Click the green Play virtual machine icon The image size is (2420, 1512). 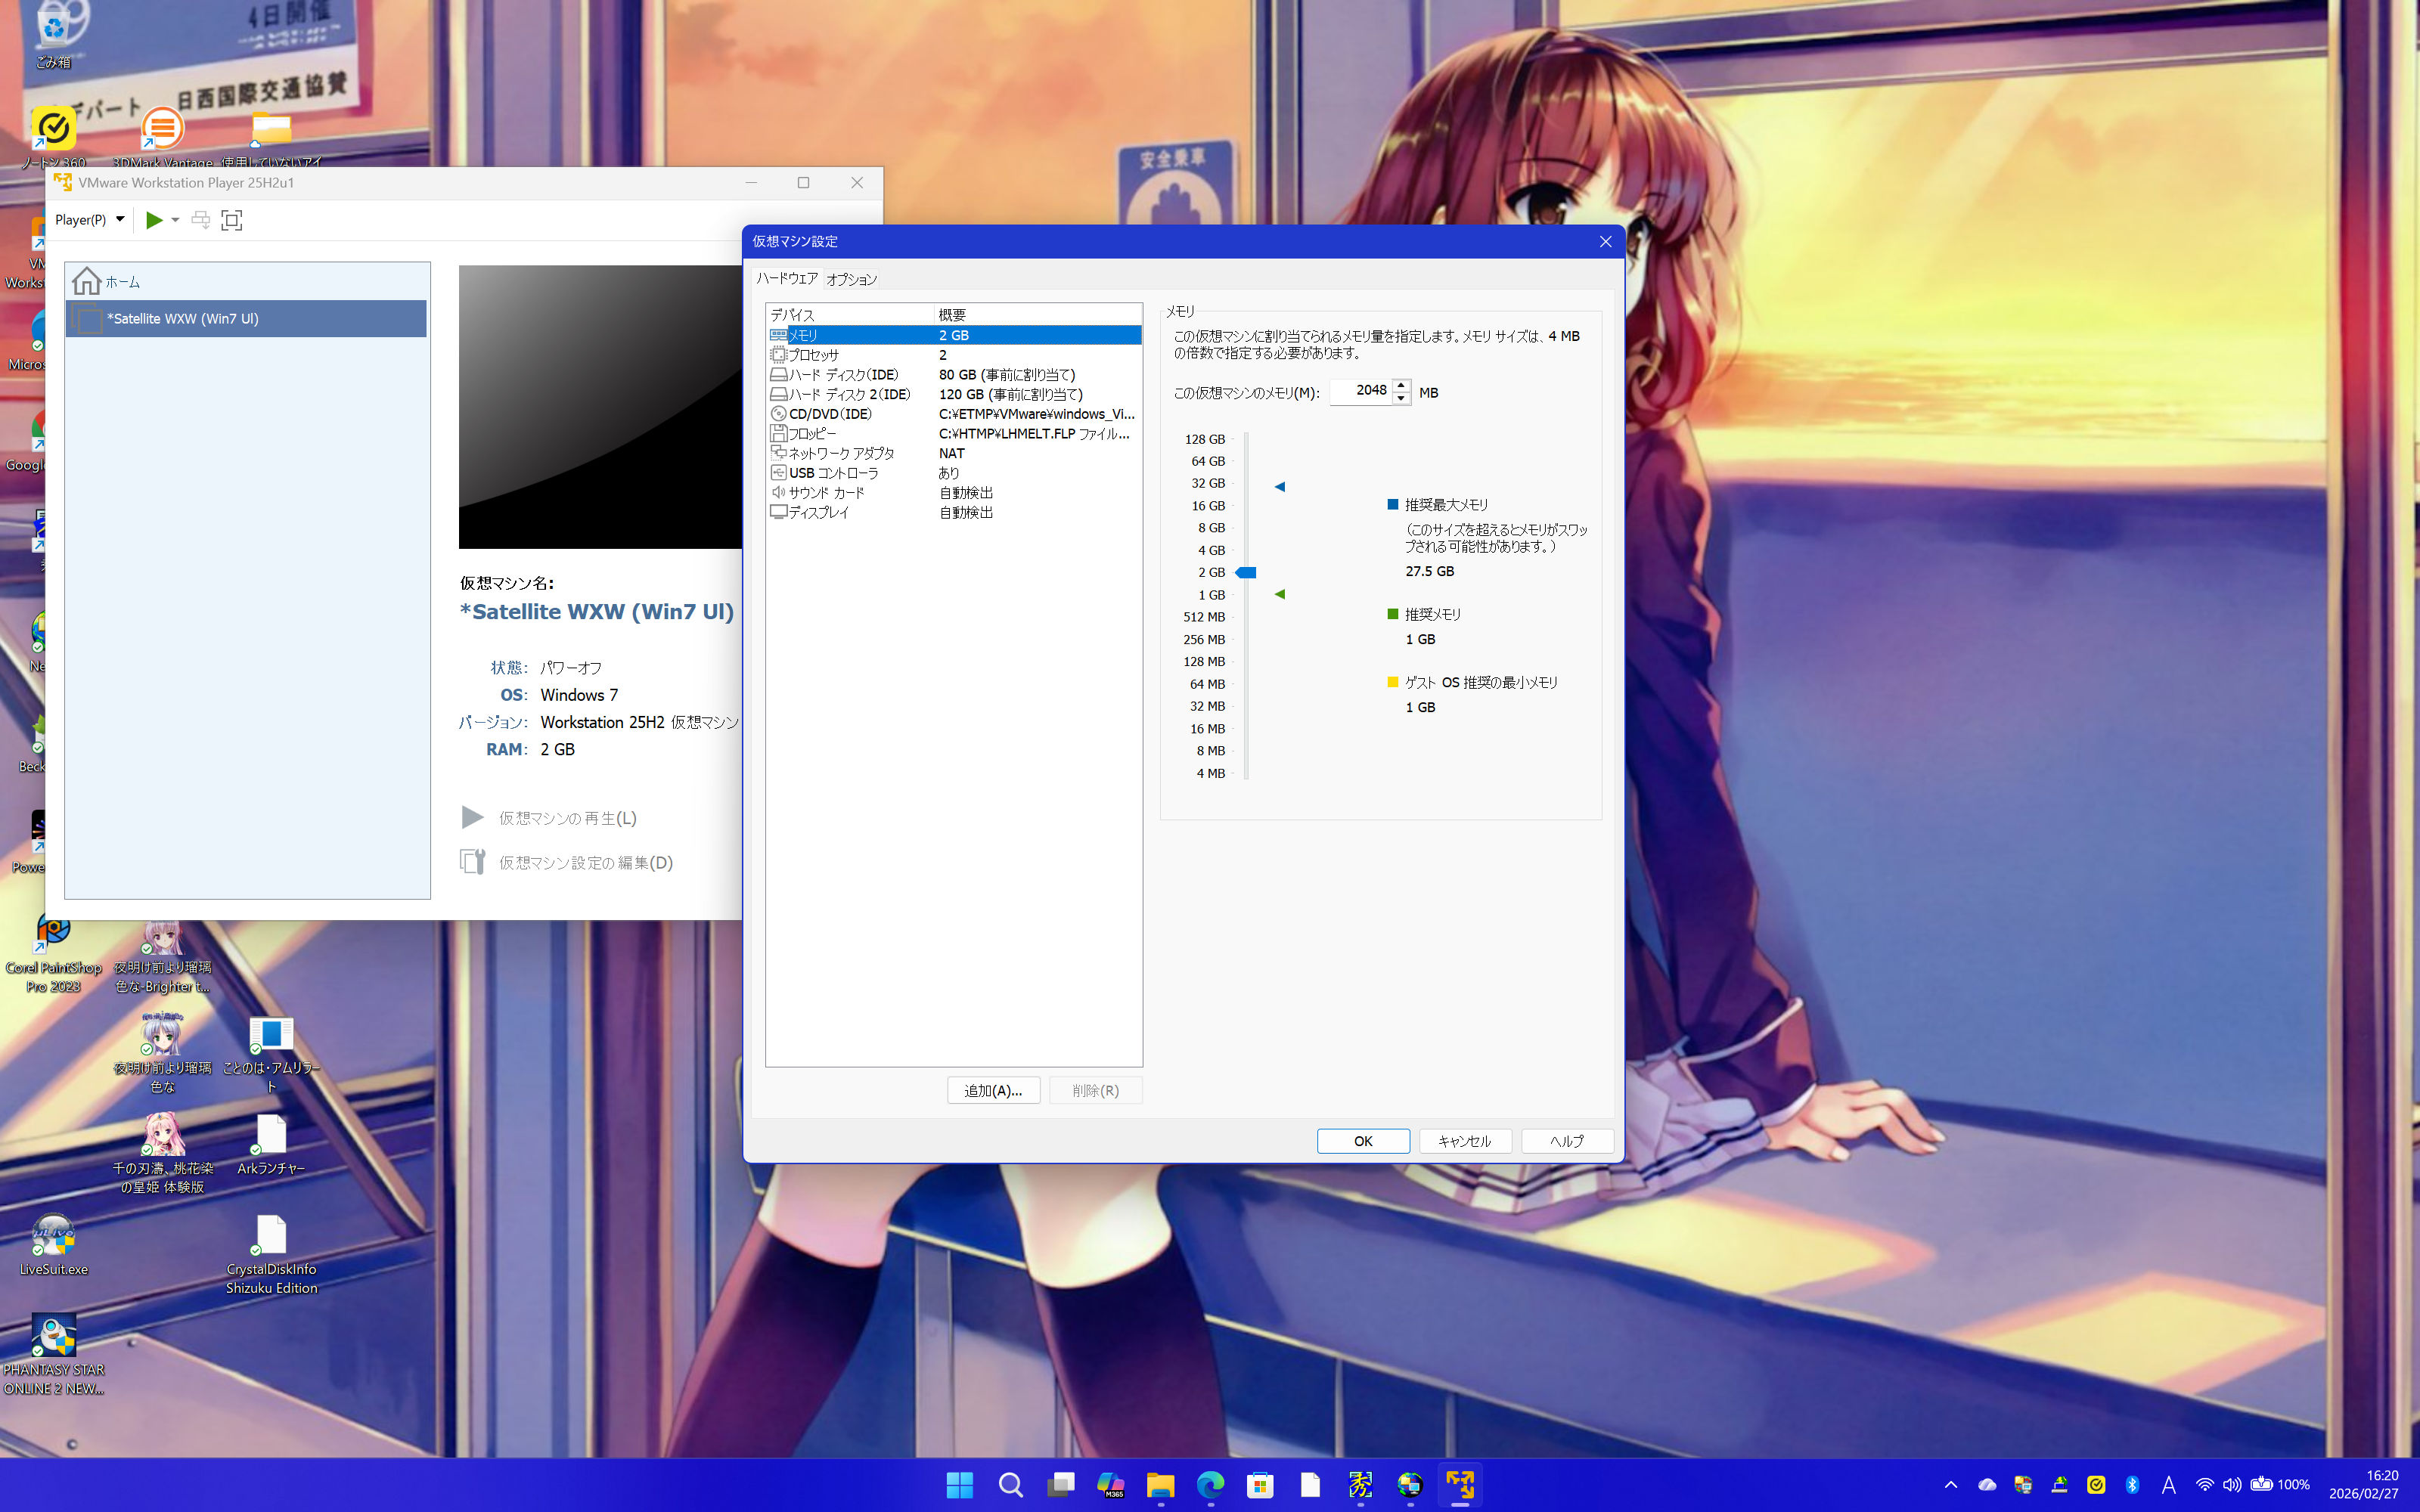(x=154, y=220)
